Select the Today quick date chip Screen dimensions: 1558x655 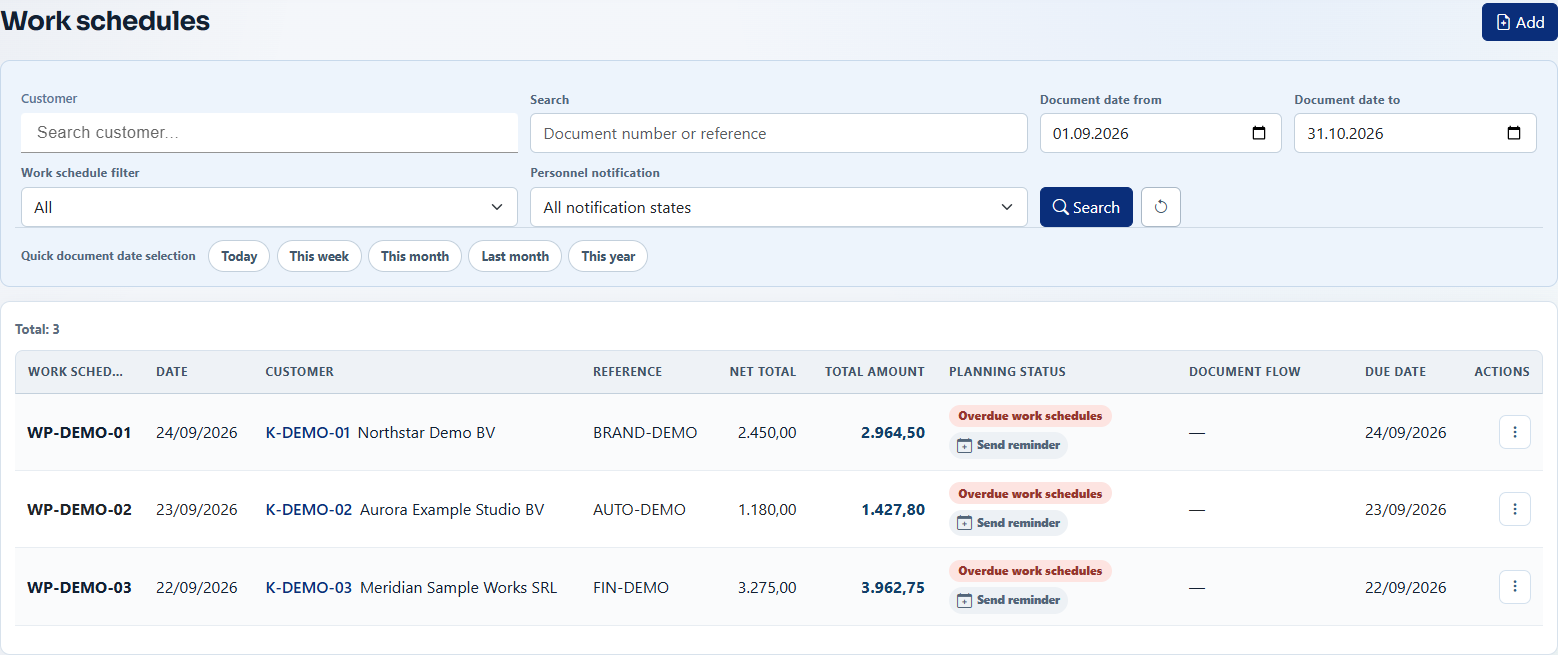coord(239,256)
